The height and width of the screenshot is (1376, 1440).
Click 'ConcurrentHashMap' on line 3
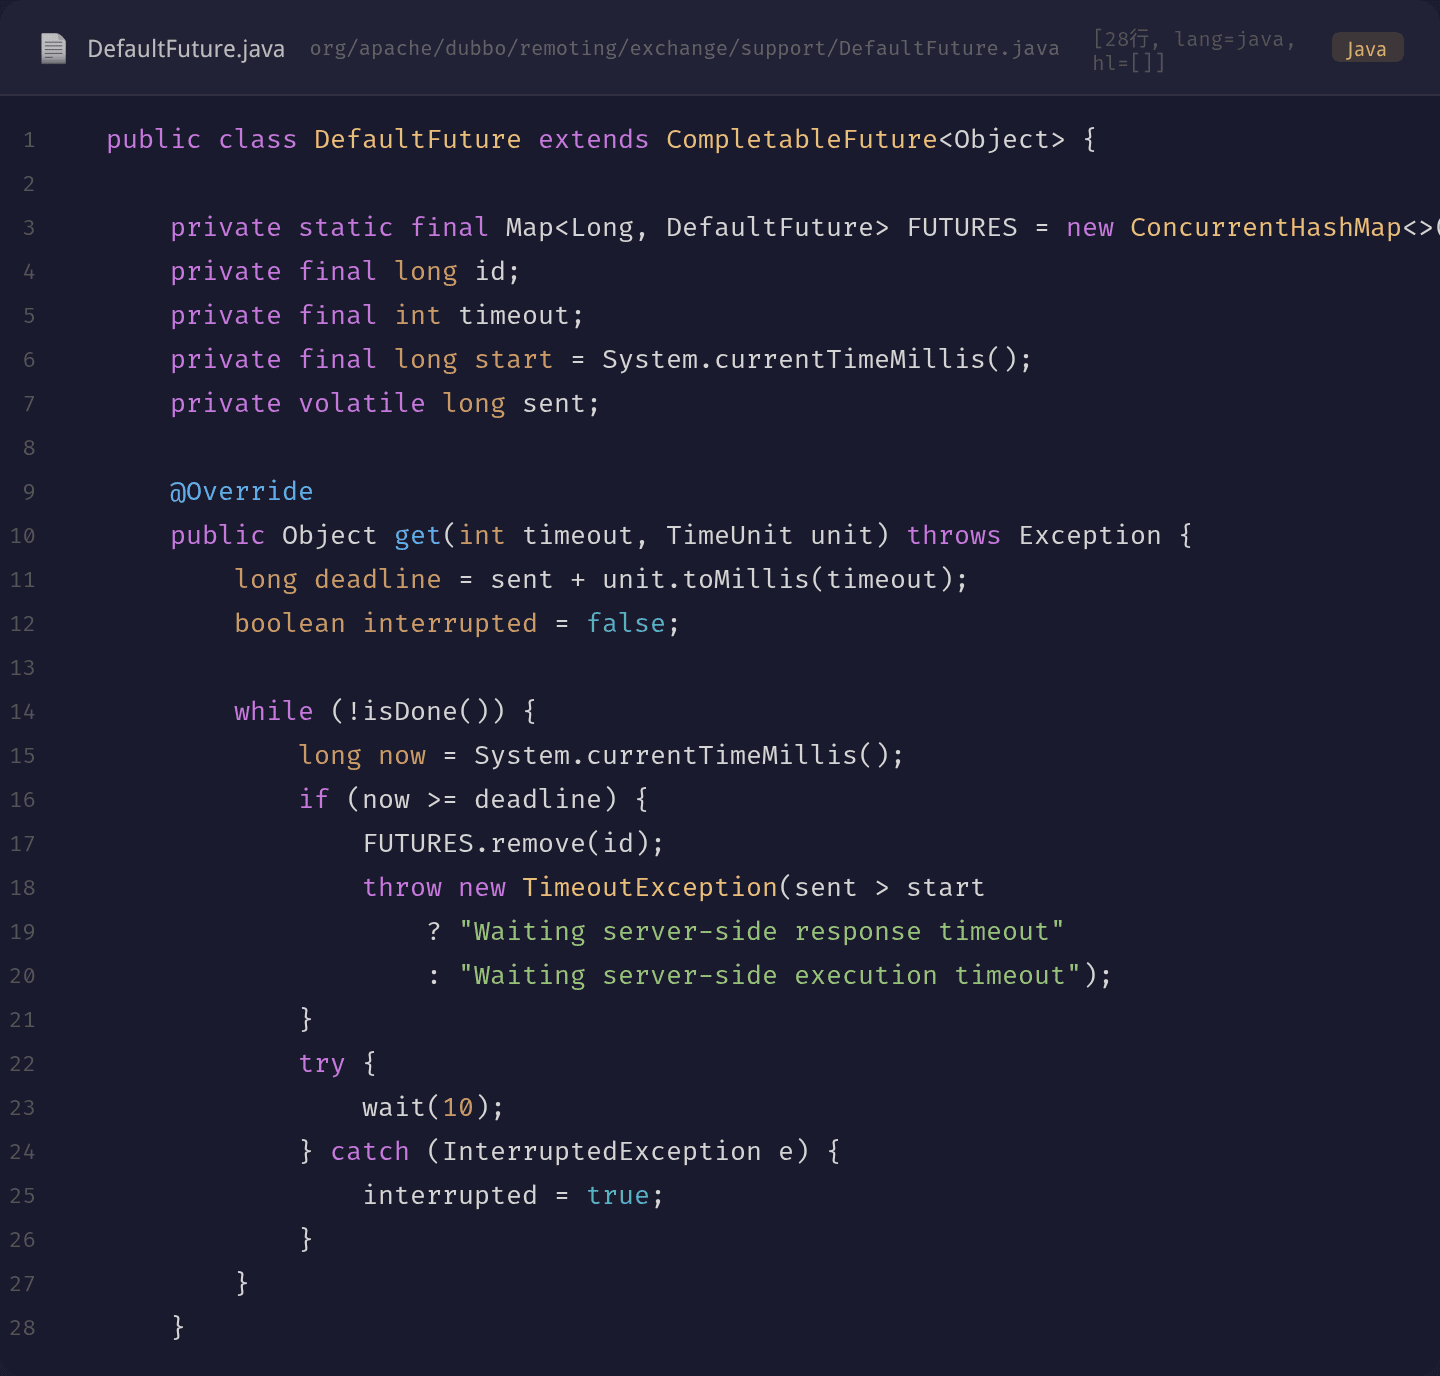tap(1266, 227)
